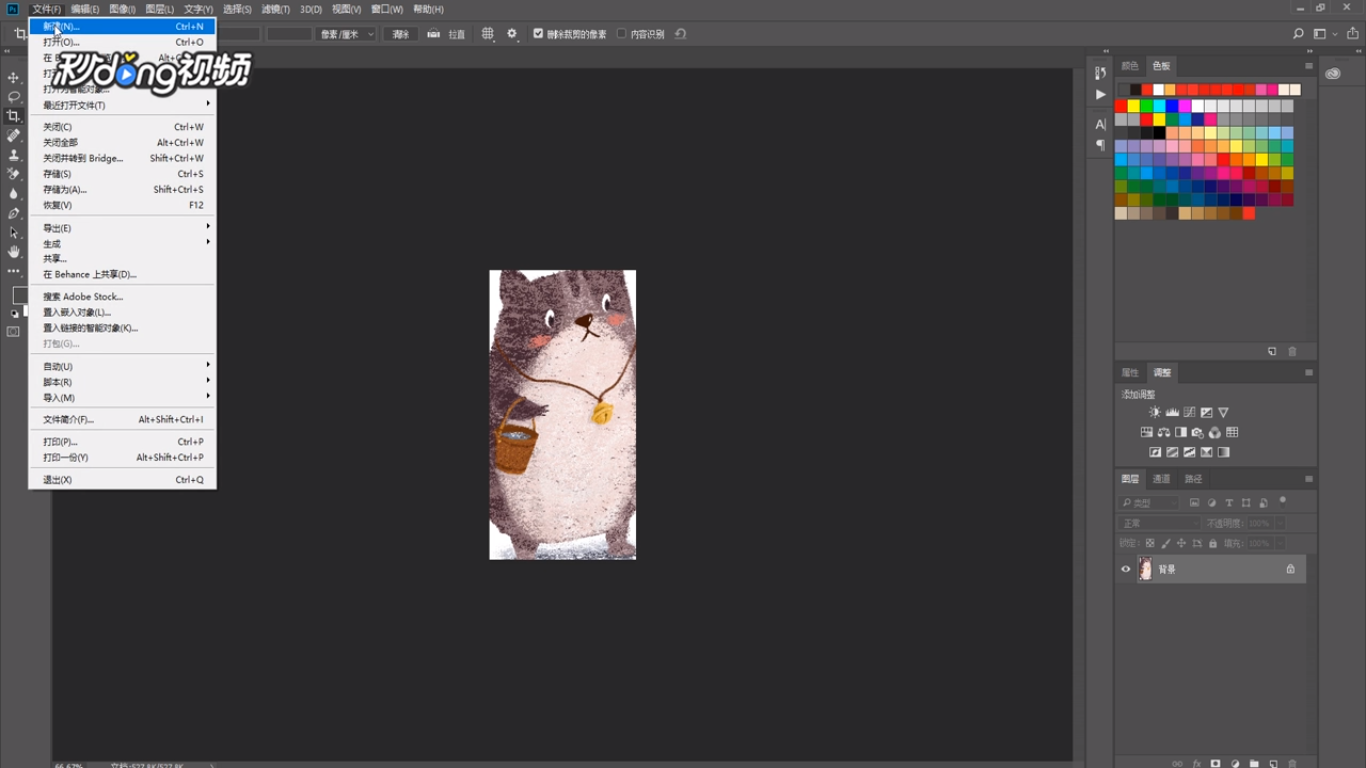
Task: Open the Libraries cloud panel icon
Action: click(x=1333, y=73)
